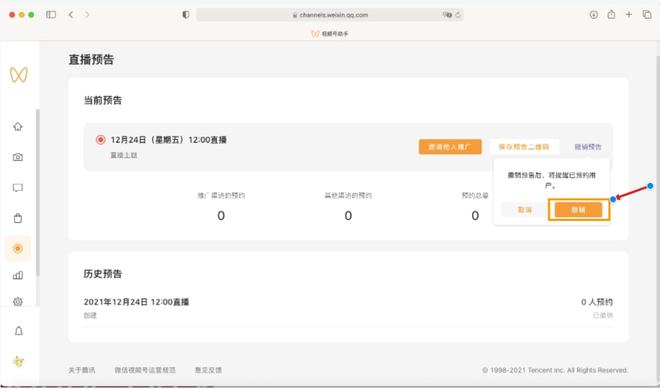Viewport: 660px width, 389px height.
Task: Click the 保存预告二维码 button
Action: pyautogui.click(x=524, y=147)
